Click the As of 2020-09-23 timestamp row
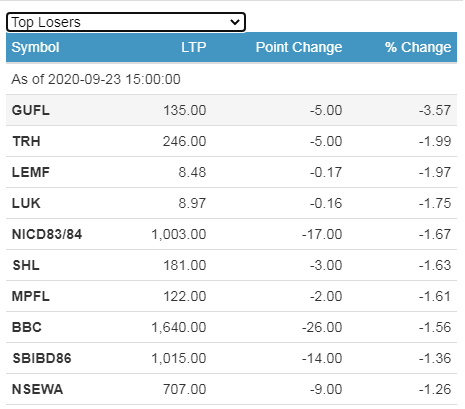The height and width of the screenshot is (409, 465). [231, 79]
